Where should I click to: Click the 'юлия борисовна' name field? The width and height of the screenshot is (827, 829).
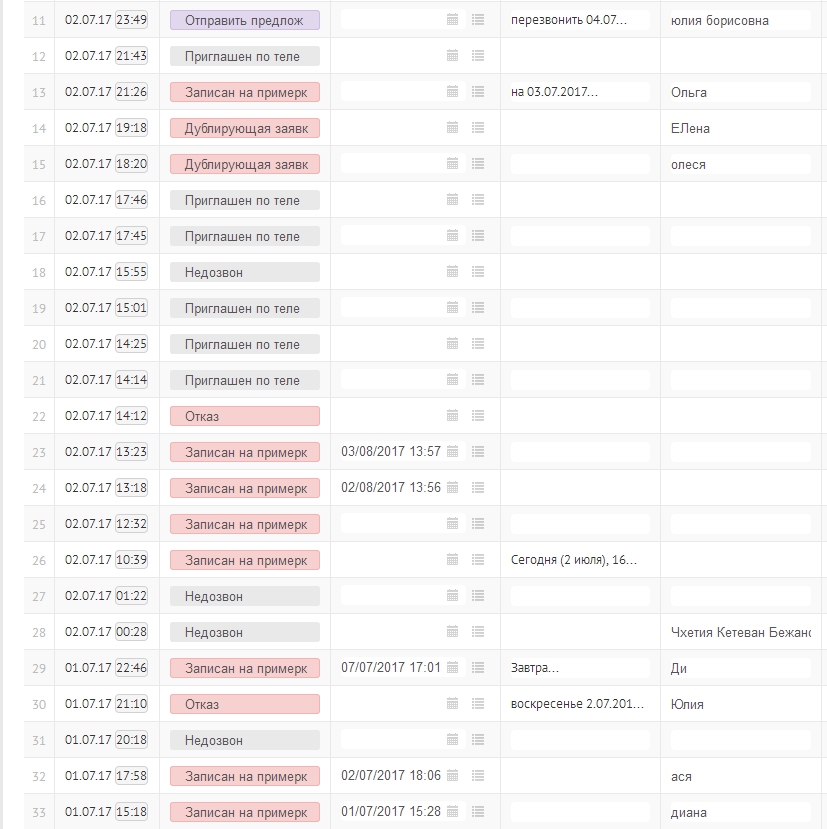(740, 20)
